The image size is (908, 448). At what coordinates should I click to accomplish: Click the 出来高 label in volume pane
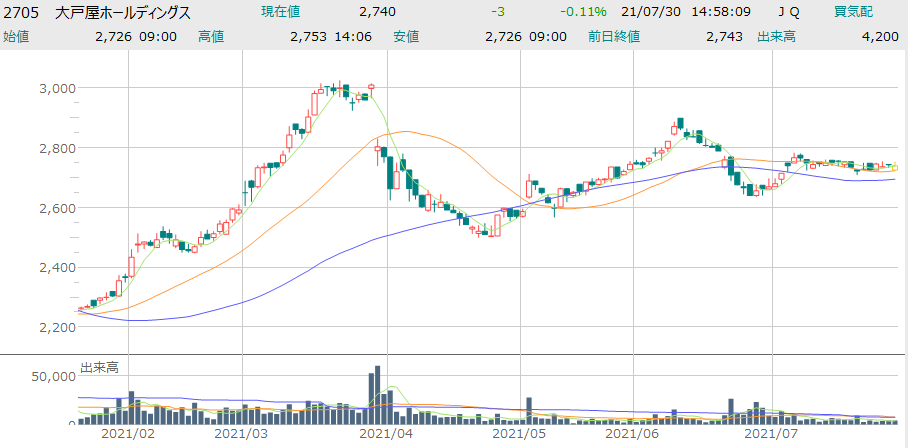coord(99,367)
